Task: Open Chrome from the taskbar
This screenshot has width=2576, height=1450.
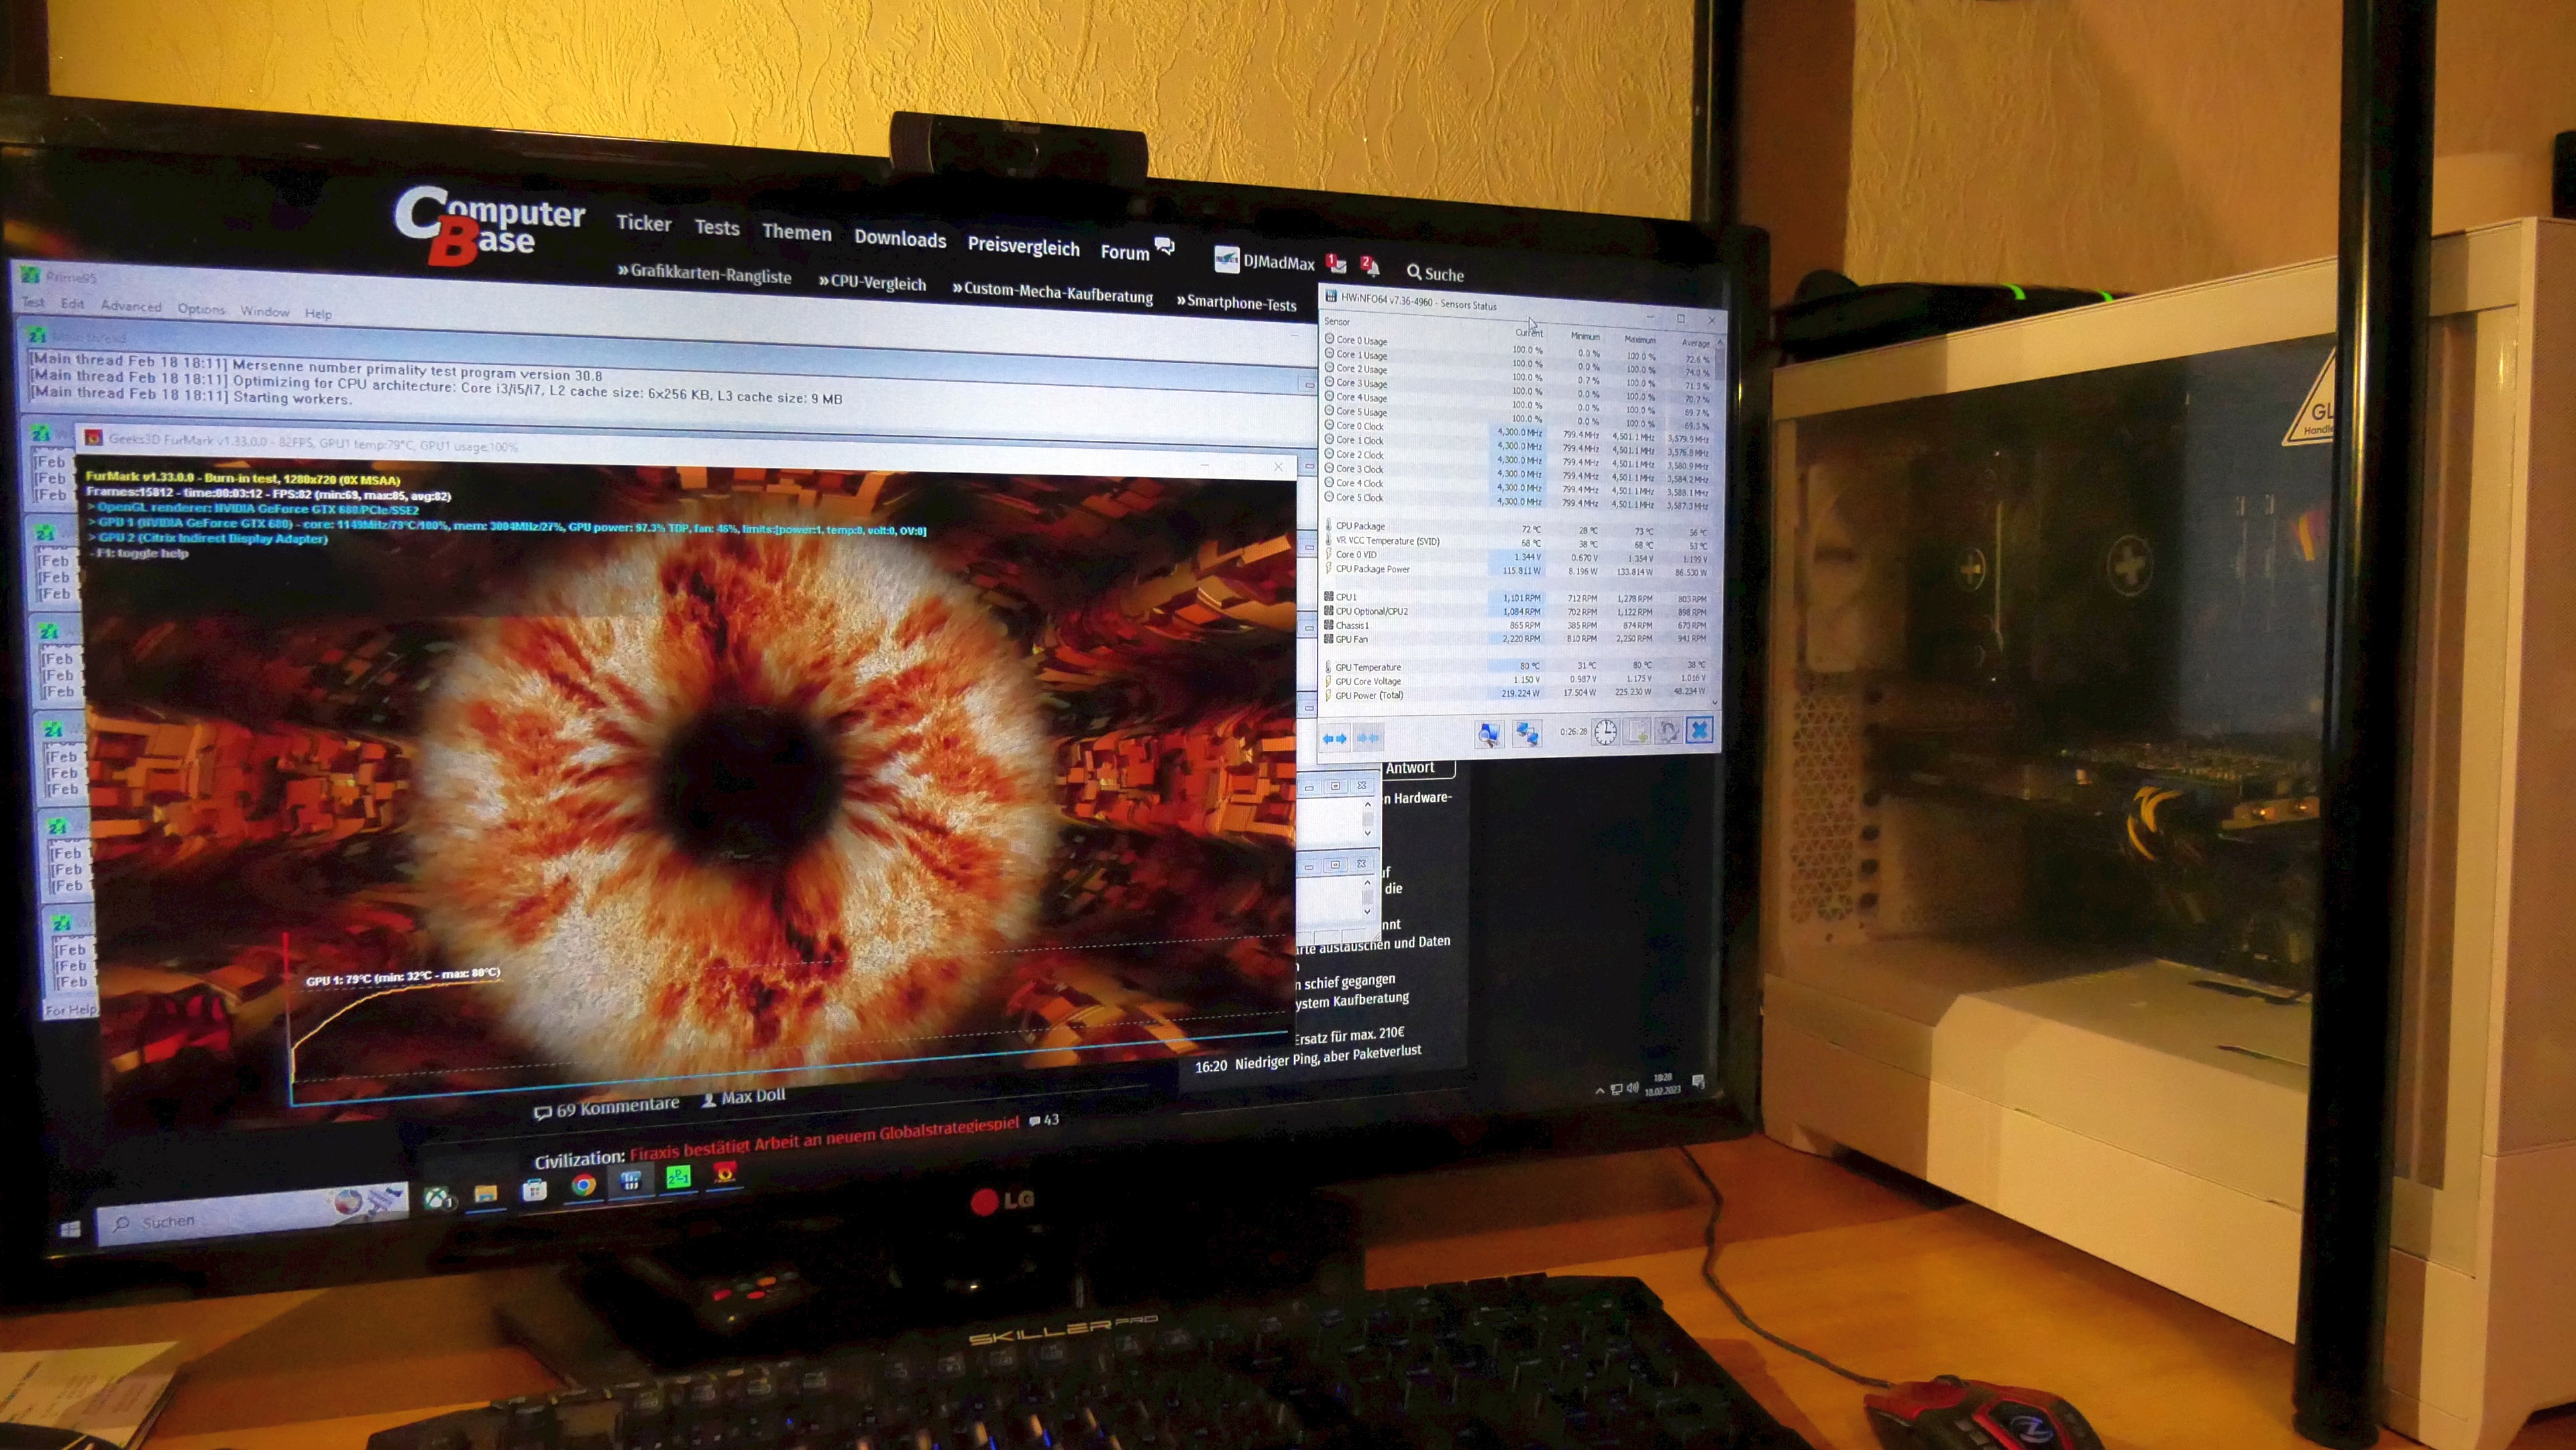Action: [584, 1186]
